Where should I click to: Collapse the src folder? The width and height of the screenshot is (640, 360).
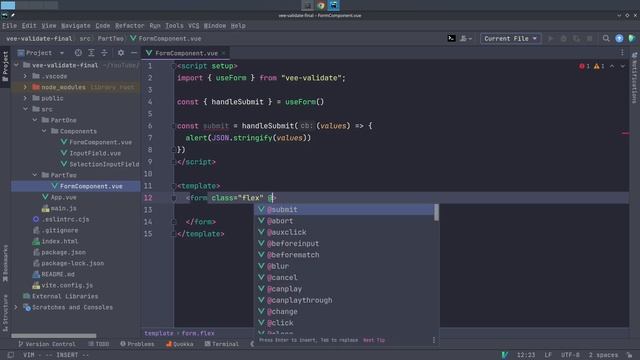tap(25, 109)
